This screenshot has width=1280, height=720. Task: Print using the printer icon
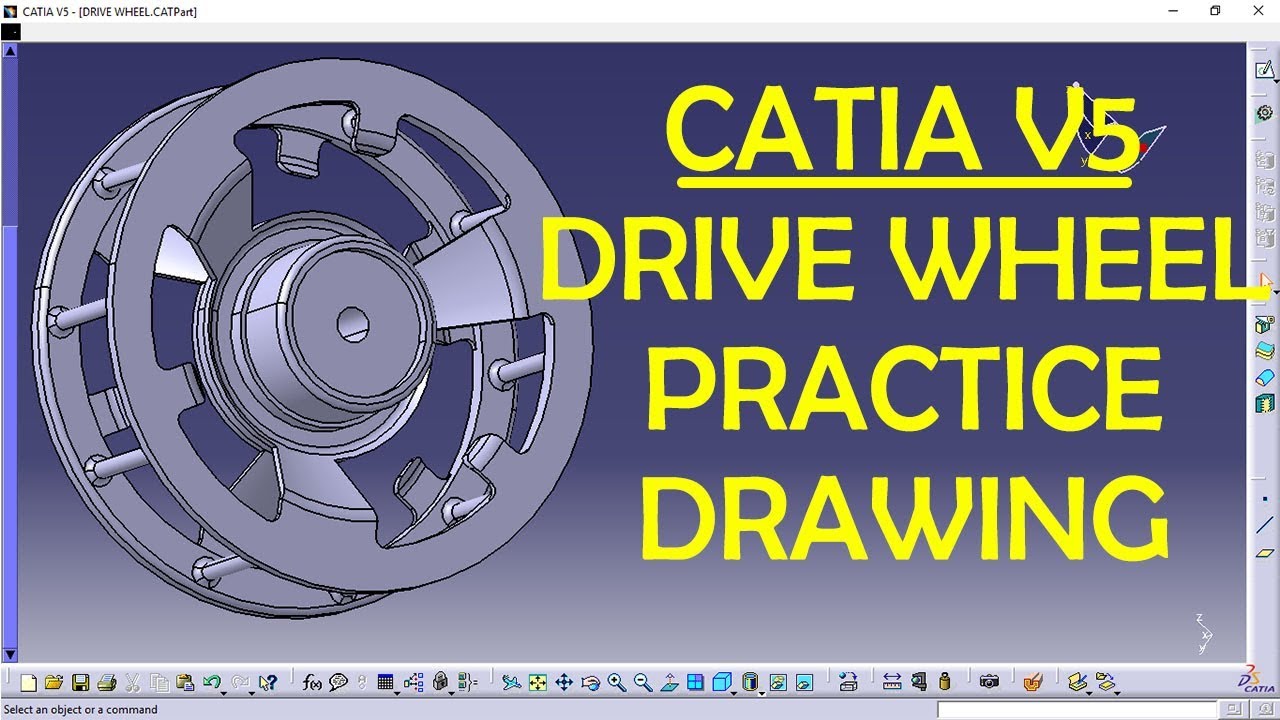tap(107, 683)
